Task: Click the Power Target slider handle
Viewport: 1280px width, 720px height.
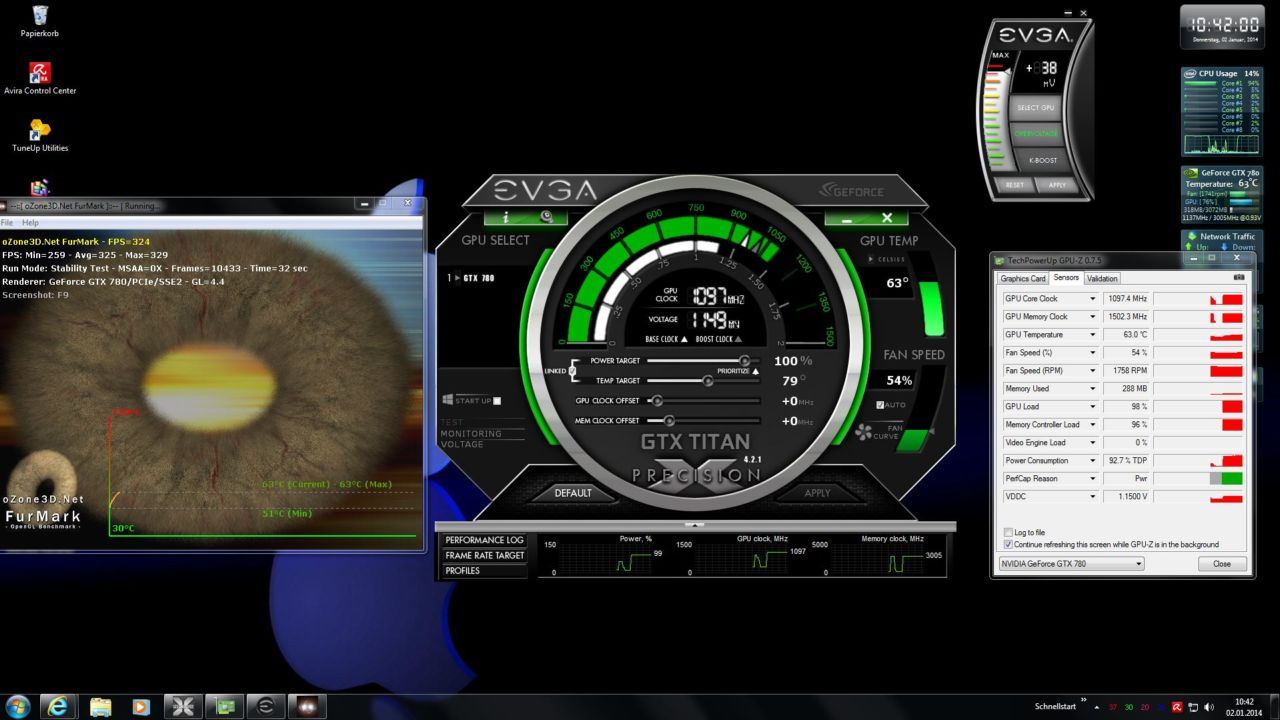Action: [744, 360]
